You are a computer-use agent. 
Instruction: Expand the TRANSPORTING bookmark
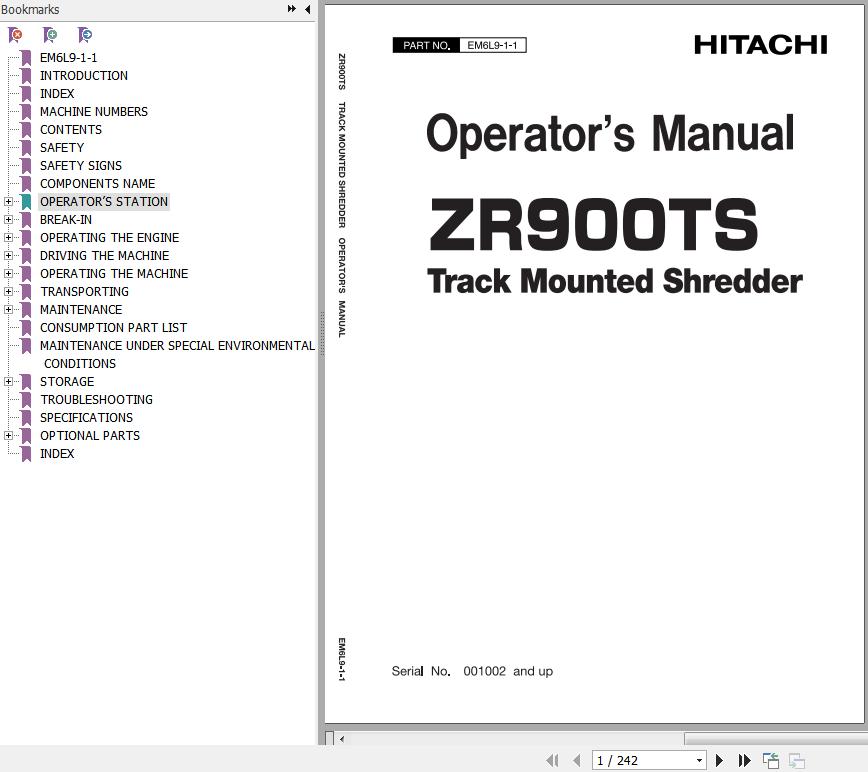pyautogui.click(x=8, y=292)
